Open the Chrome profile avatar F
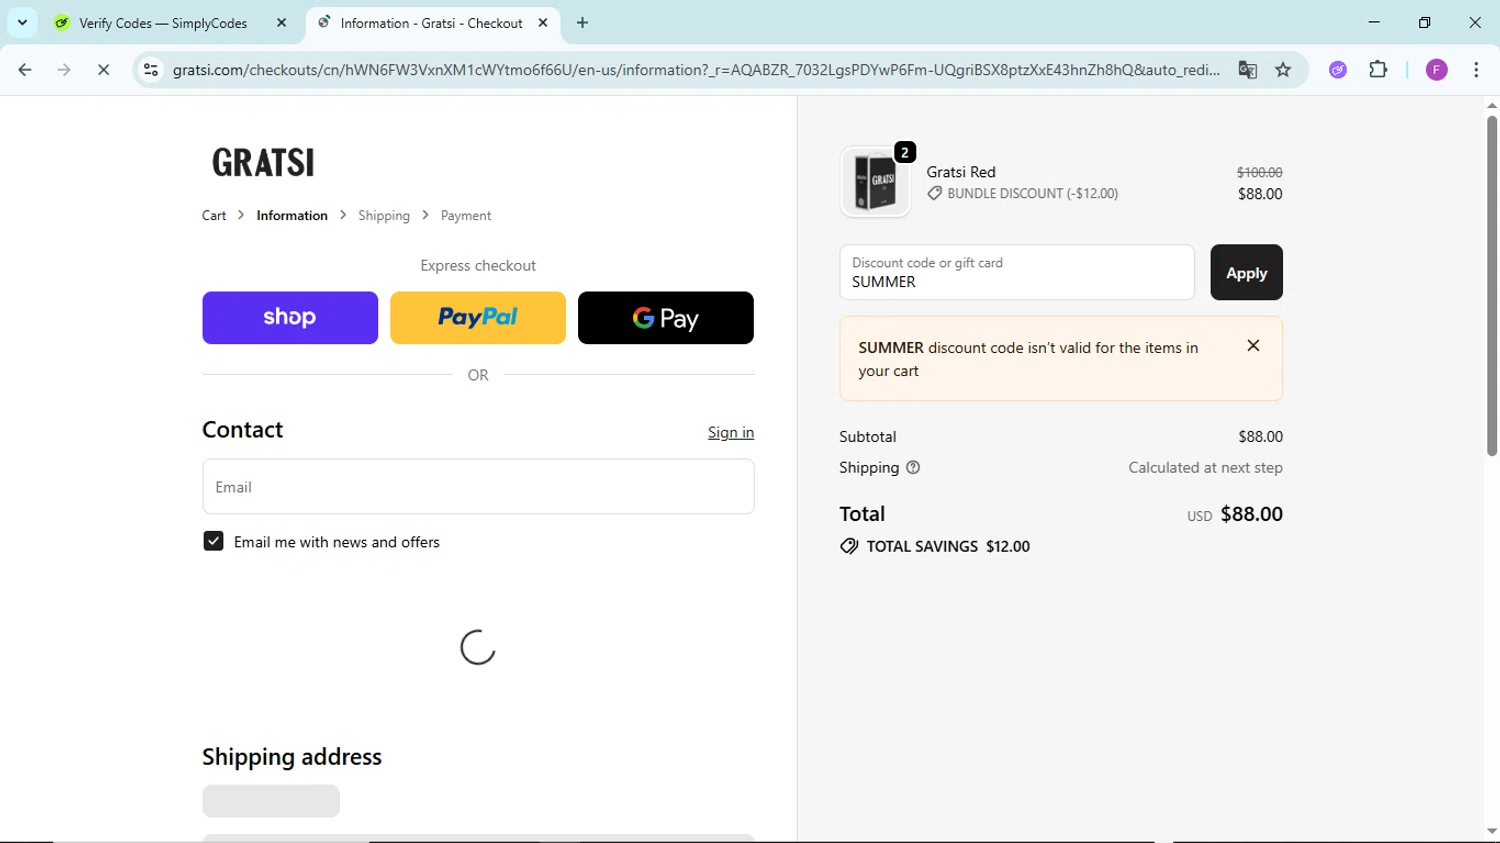 pos(1437,70)
